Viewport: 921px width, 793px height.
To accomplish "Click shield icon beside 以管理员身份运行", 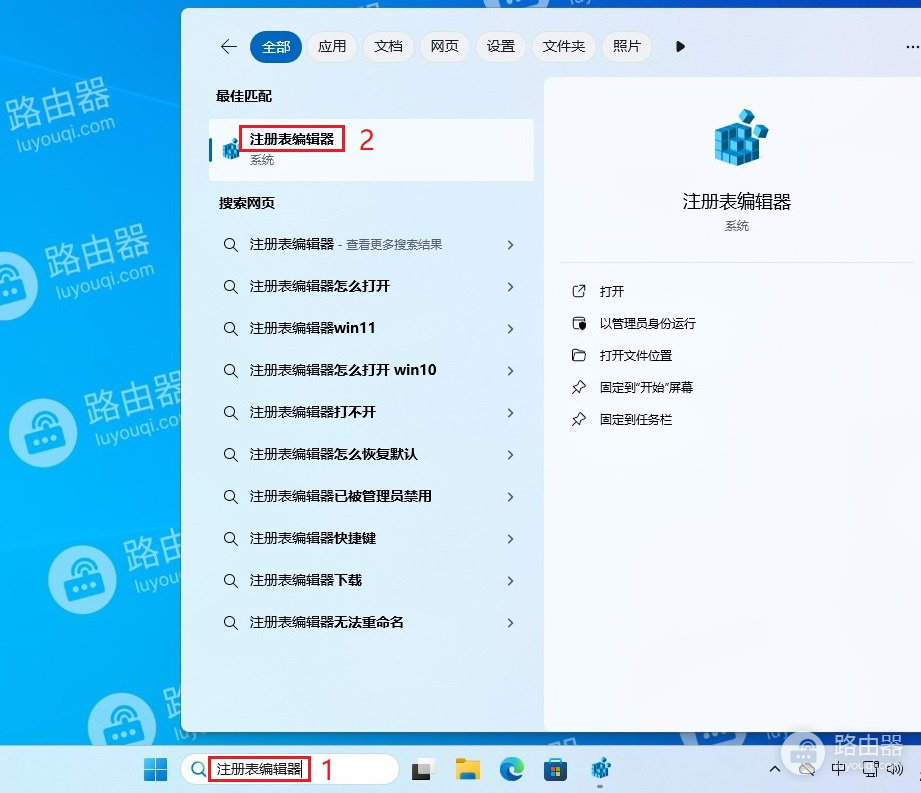I will click(579, 323).
